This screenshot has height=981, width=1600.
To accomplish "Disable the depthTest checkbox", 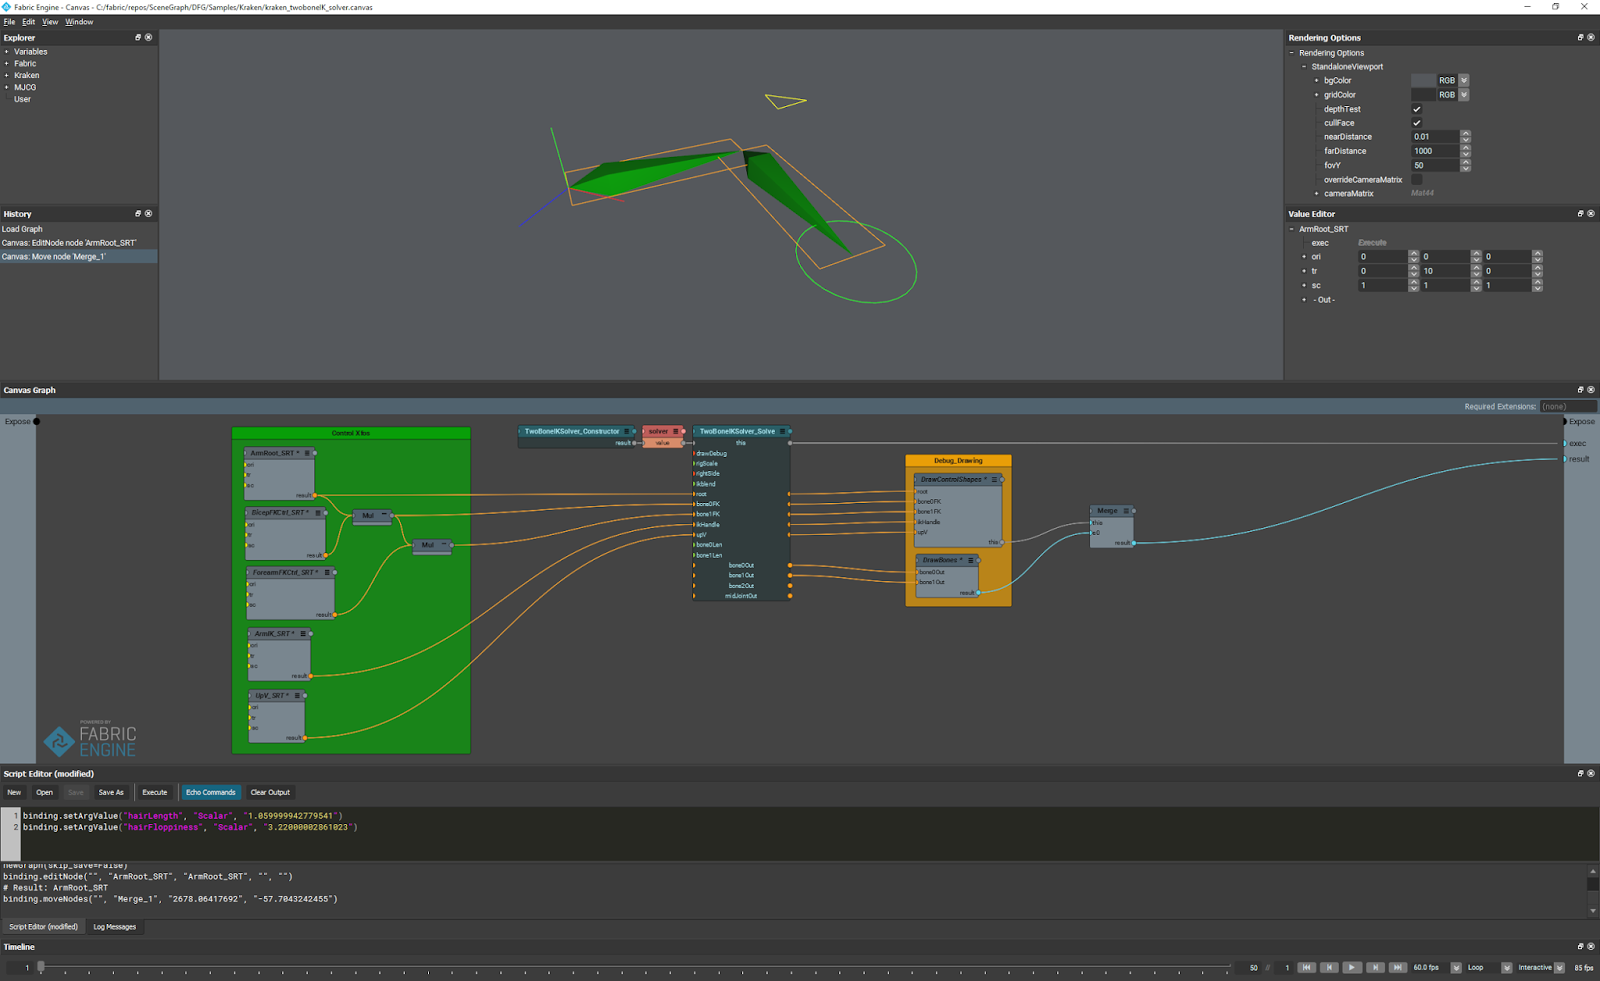I will coord(1416,109).
